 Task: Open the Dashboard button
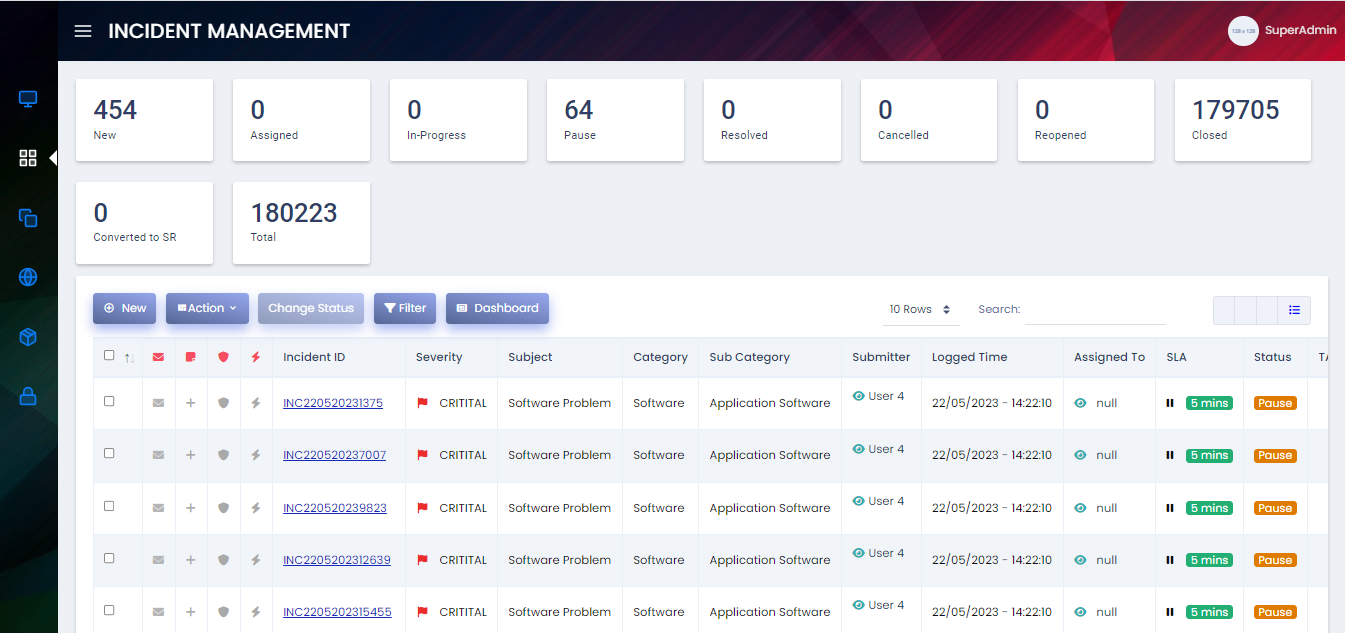pyautogui.click(x=497, y=308)
